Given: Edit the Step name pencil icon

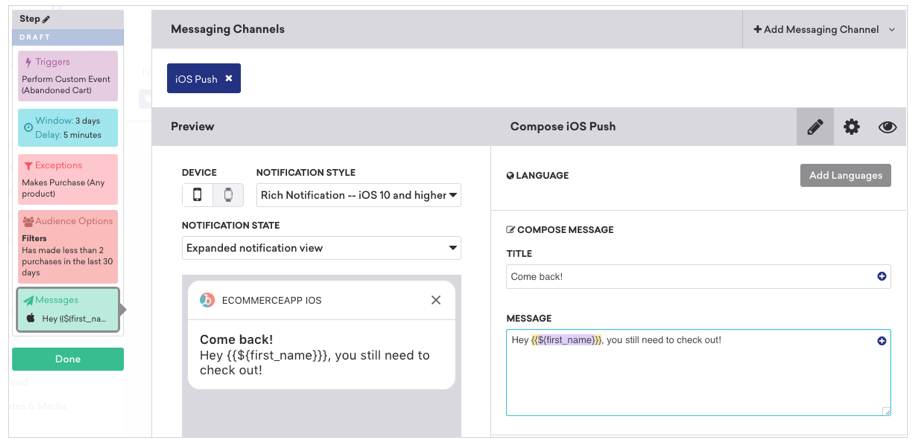Looking at the screenshot, I should (x=47, y=19).
